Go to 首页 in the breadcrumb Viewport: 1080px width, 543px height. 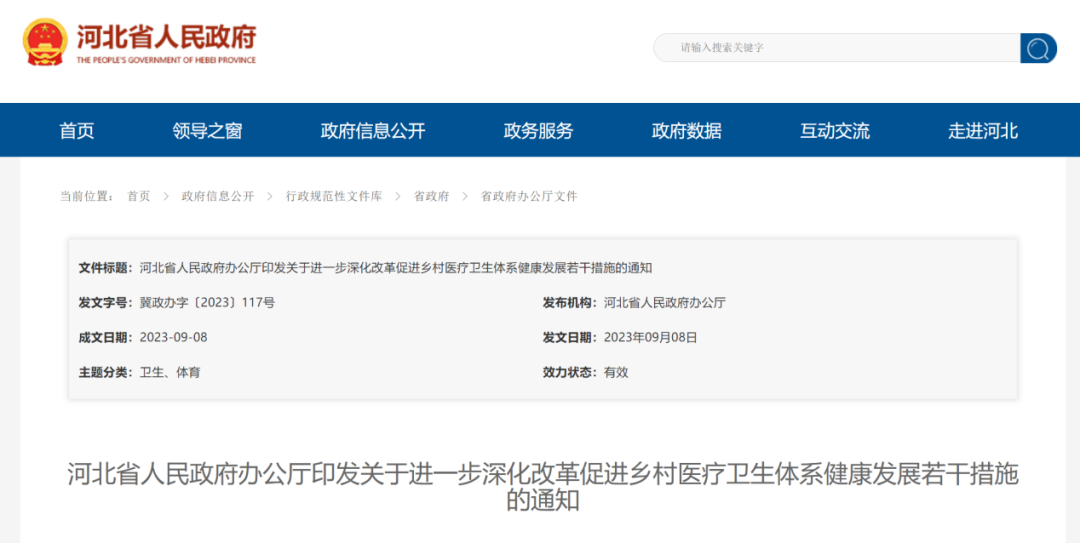[138, 196]
